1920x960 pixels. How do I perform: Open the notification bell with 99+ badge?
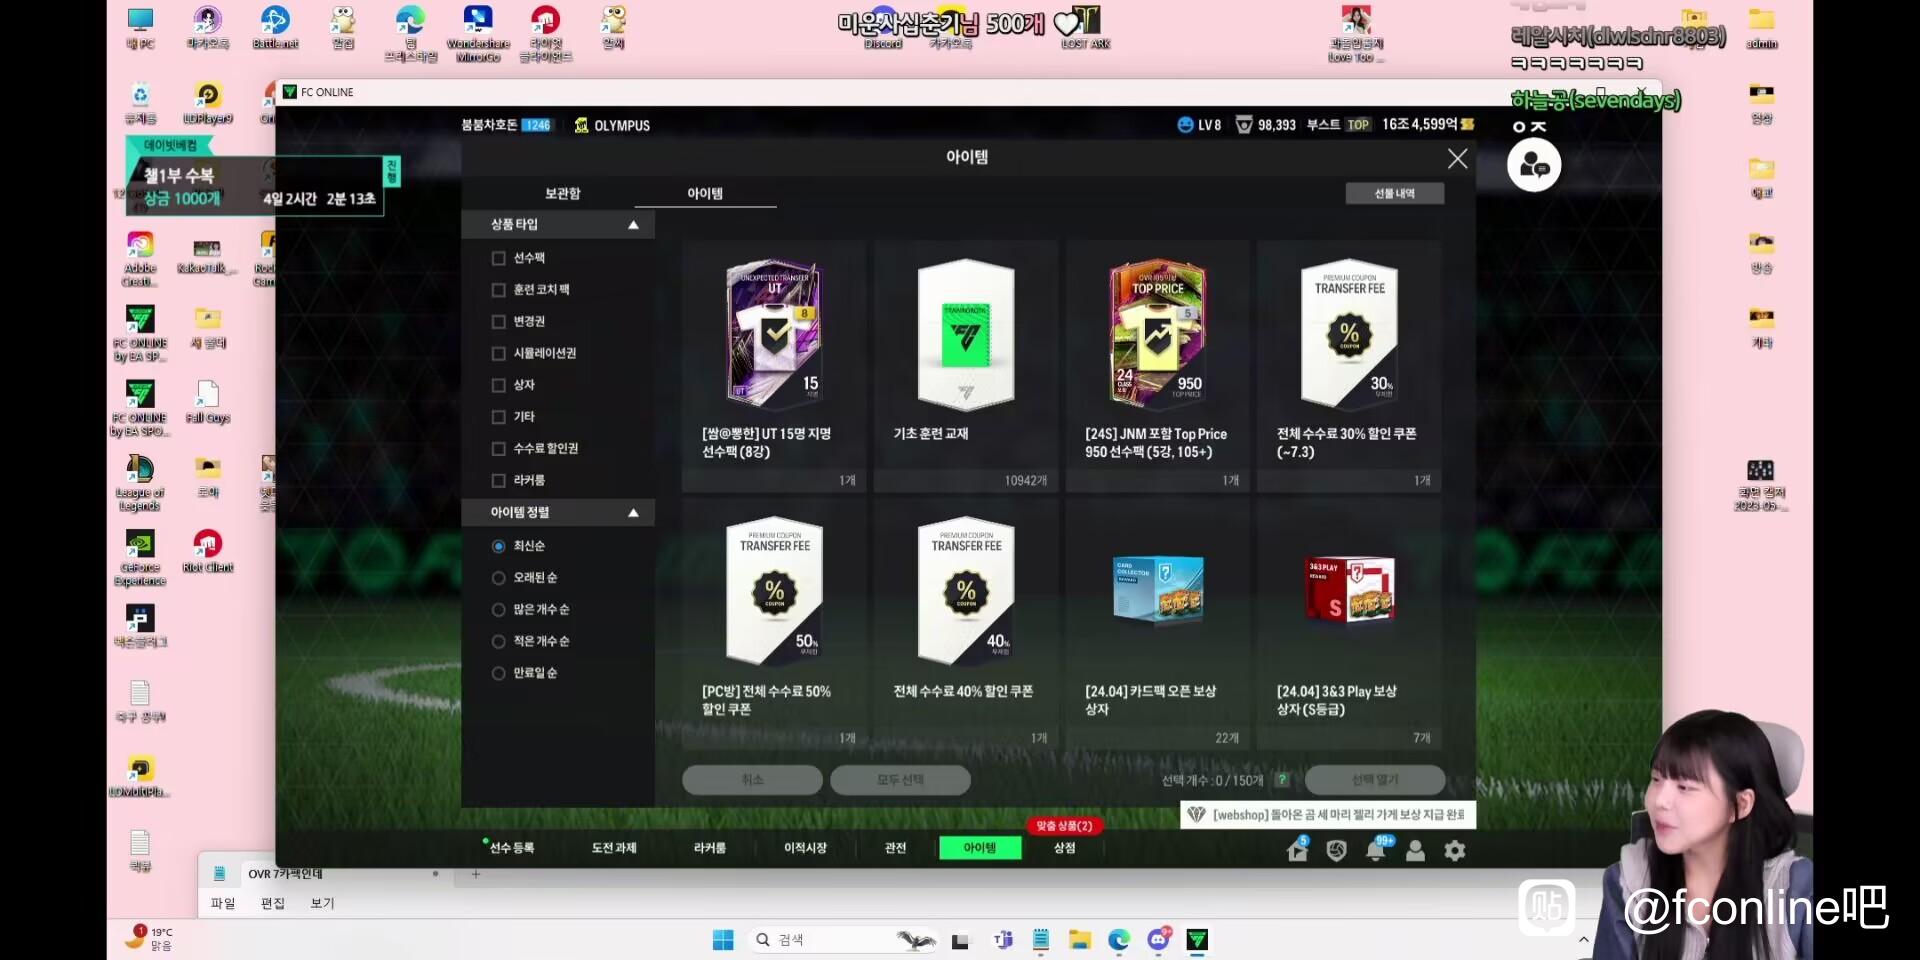point(1377,849)
